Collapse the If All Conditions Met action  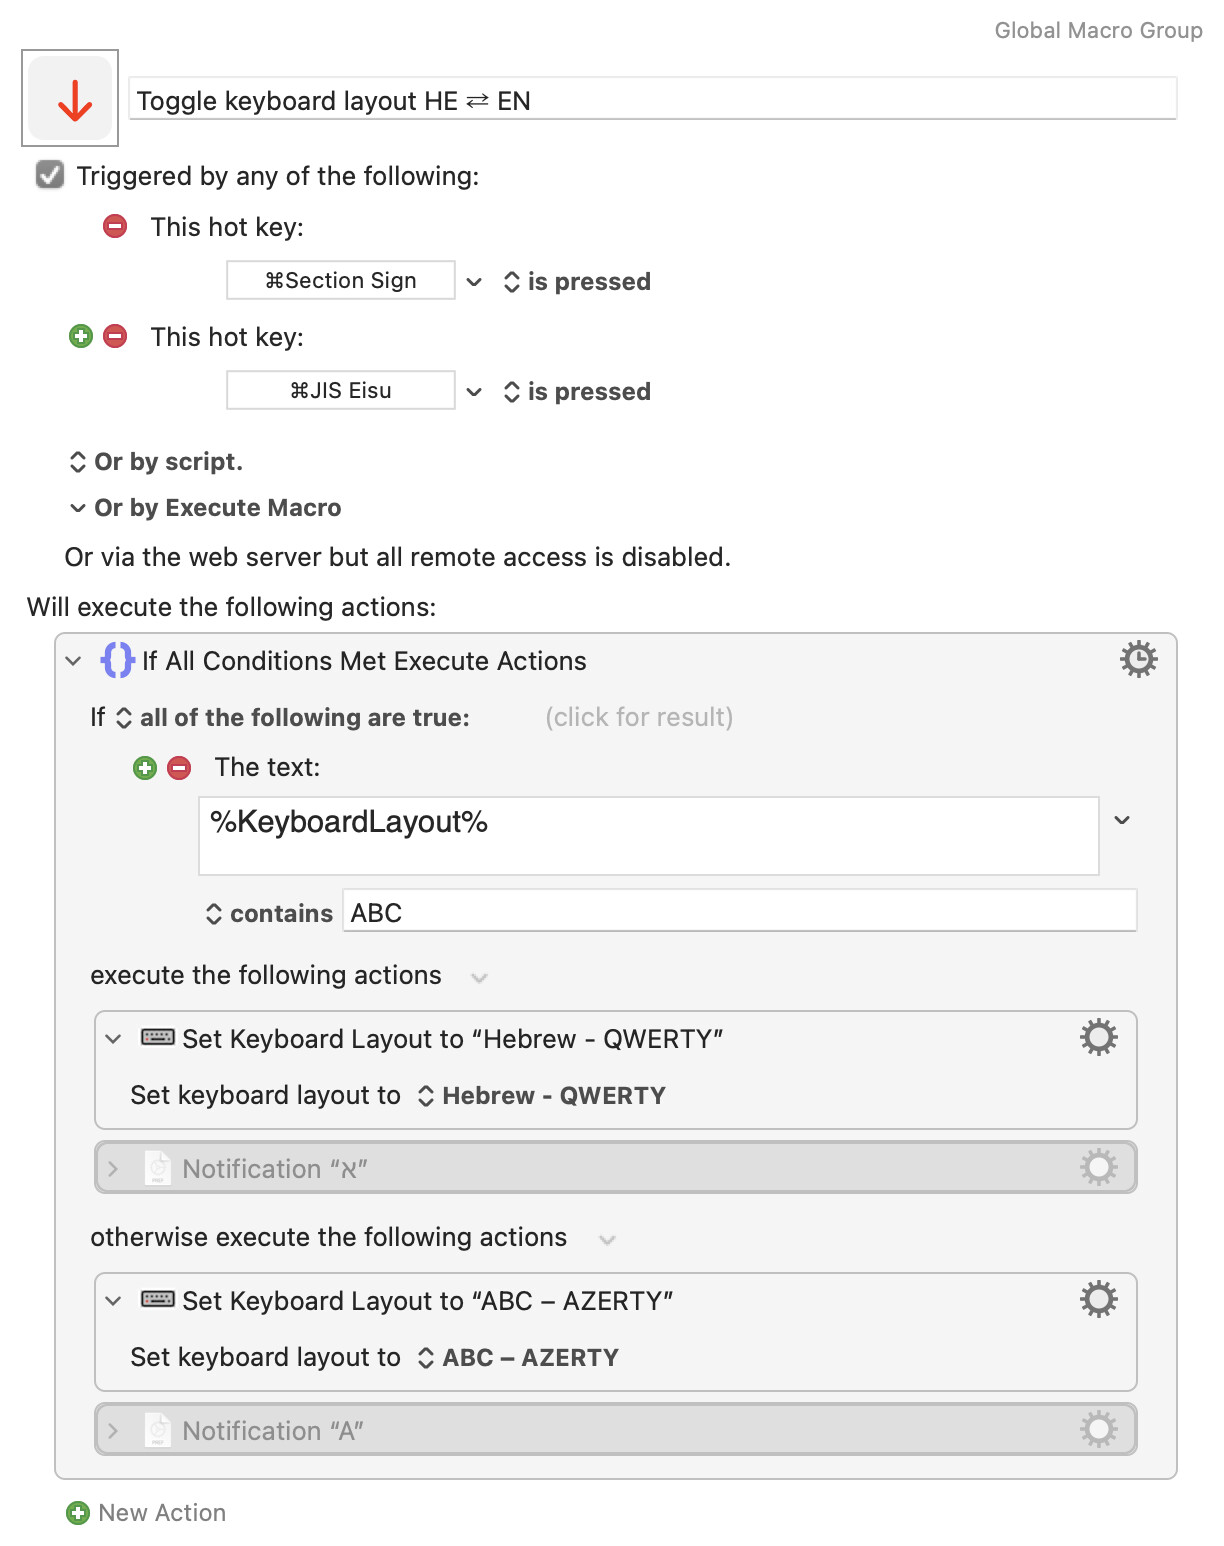pos(73,661)
